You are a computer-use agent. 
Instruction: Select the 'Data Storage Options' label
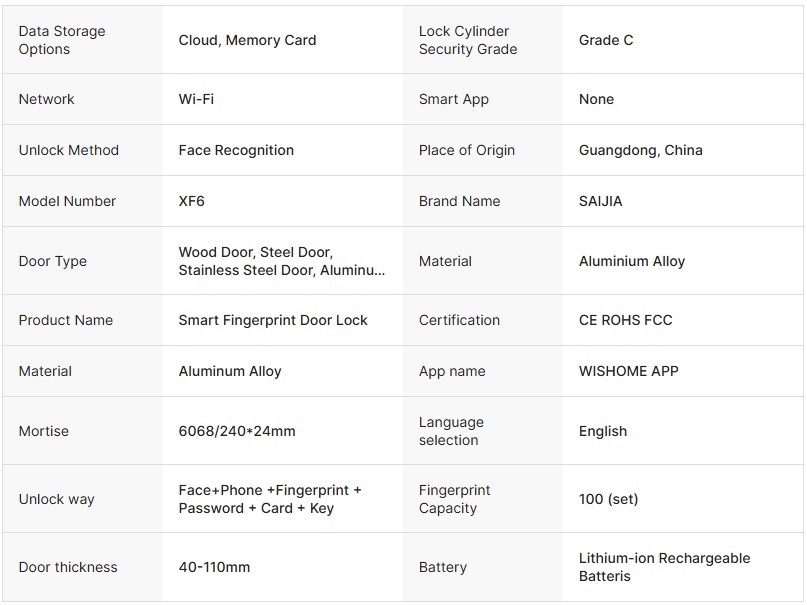tap(62, 40)
